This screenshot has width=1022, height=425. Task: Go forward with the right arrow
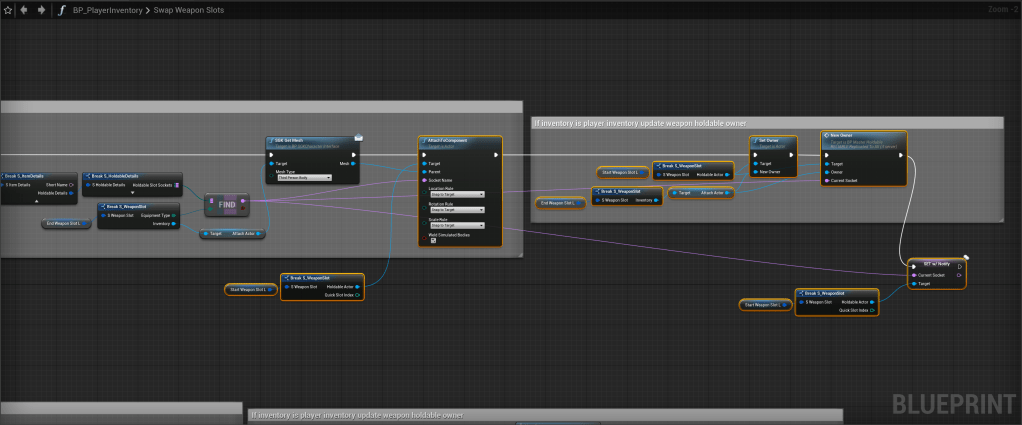pyautogui.click(x=40, y=10)
